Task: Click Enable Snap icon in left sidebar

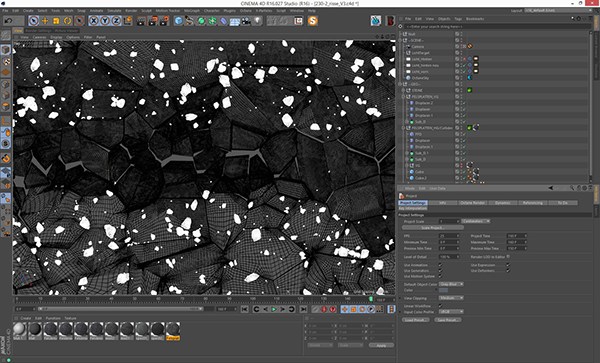Action: coord(6,158)
